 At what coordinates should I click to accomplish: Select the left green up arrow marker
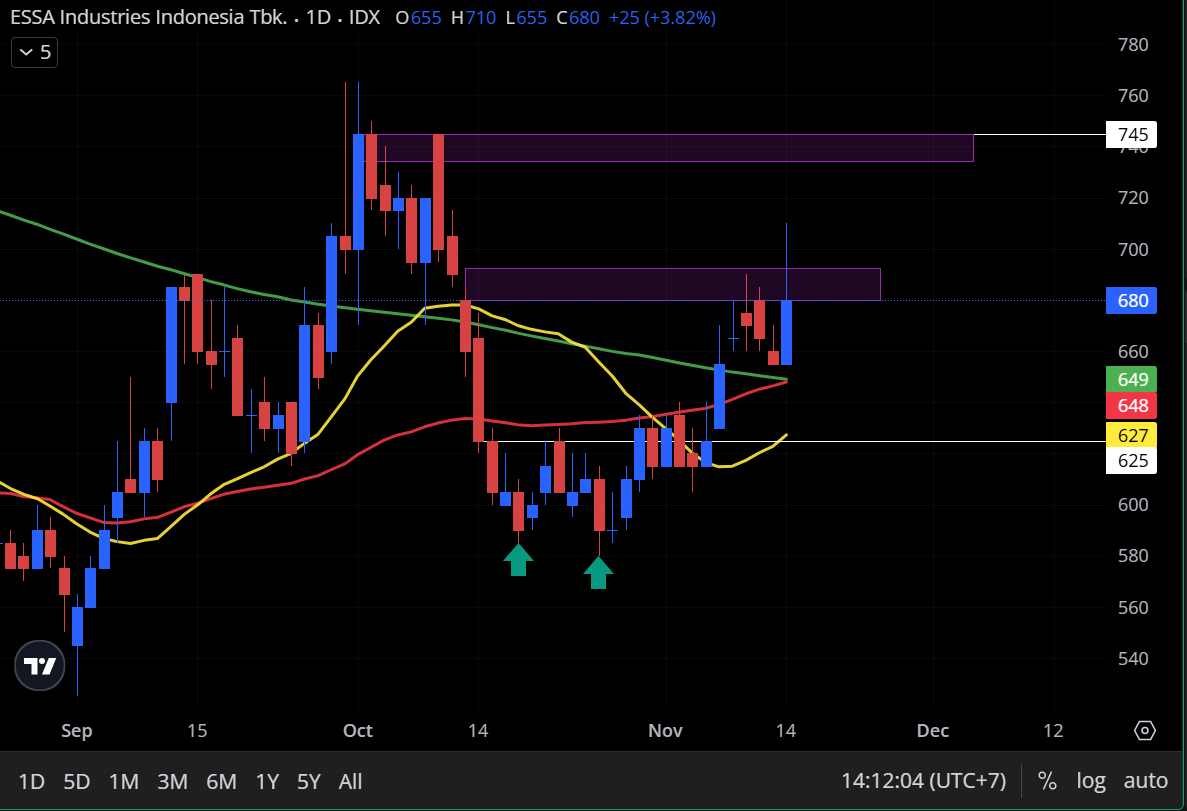[519, 560]
